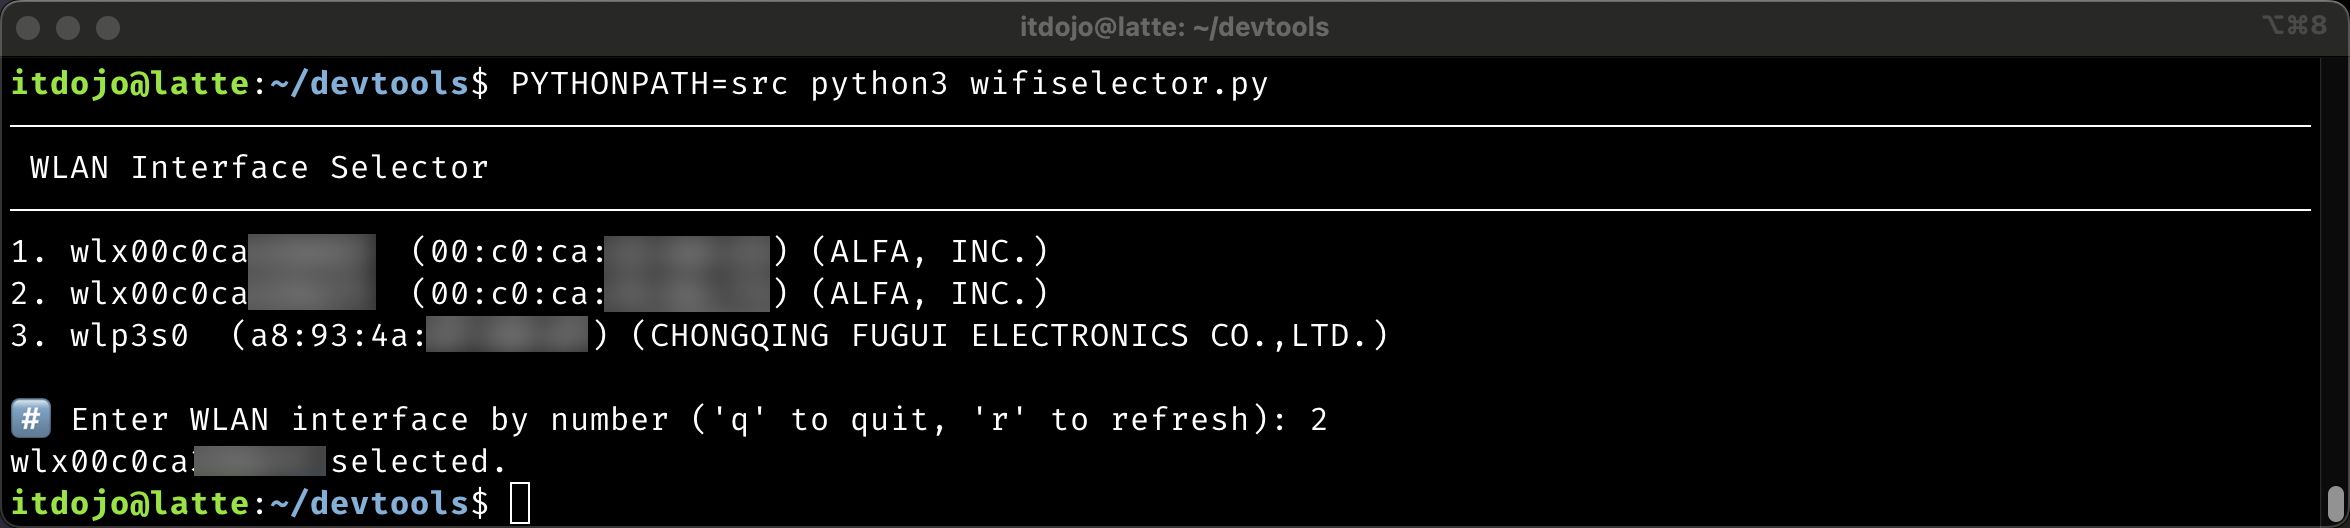Click the keycap # icon before the prompt
Viewport: 2350px width, 528px height.
[x=31, y=419]
